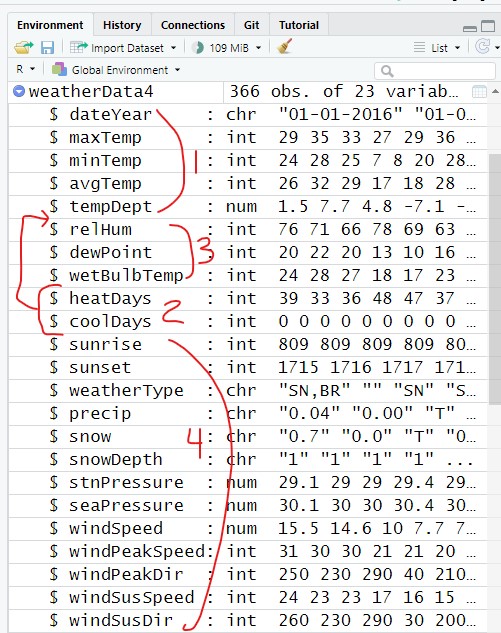The height and width of the screenshot is (633, 501).
Task: Open the List view mode dropdown
Action: point(437,48)
